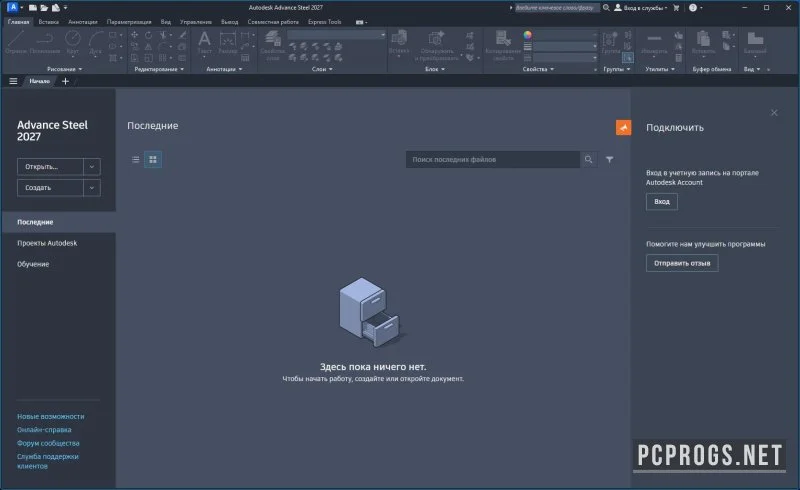Switch to the Управление ribbon tab

195,22
